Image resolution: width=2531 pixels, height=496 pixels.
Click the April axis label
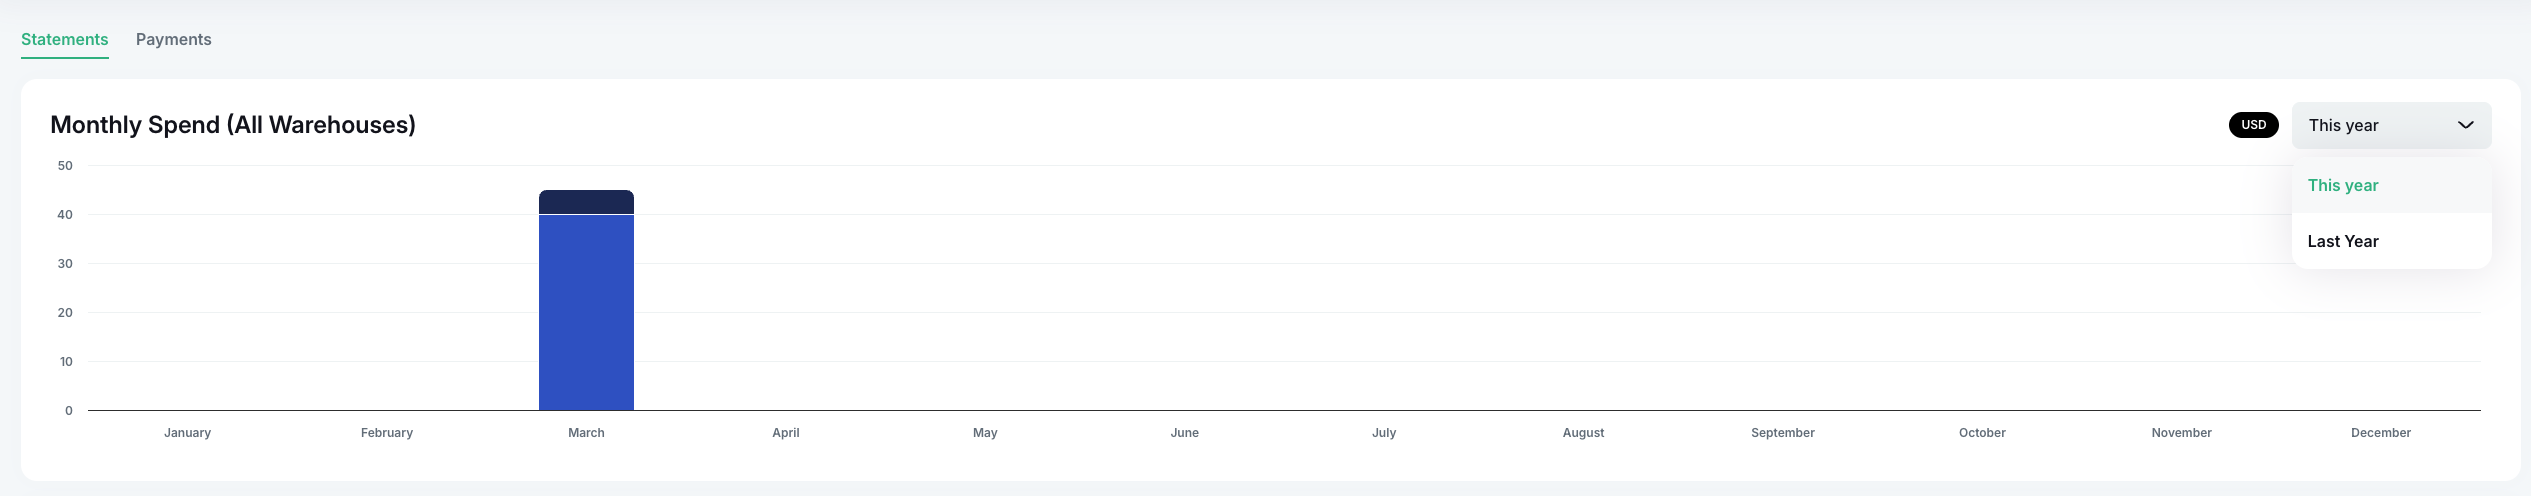click(x=785, y=433)
